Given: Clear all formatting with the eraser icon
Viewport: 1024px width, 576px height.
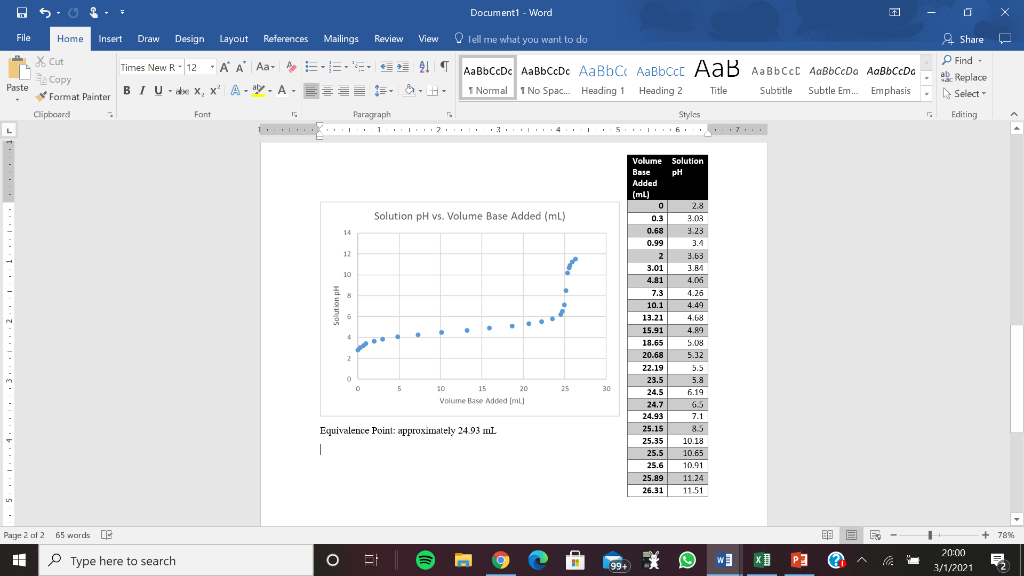Looking at the screenshot, I should click(x=291, y=67).
